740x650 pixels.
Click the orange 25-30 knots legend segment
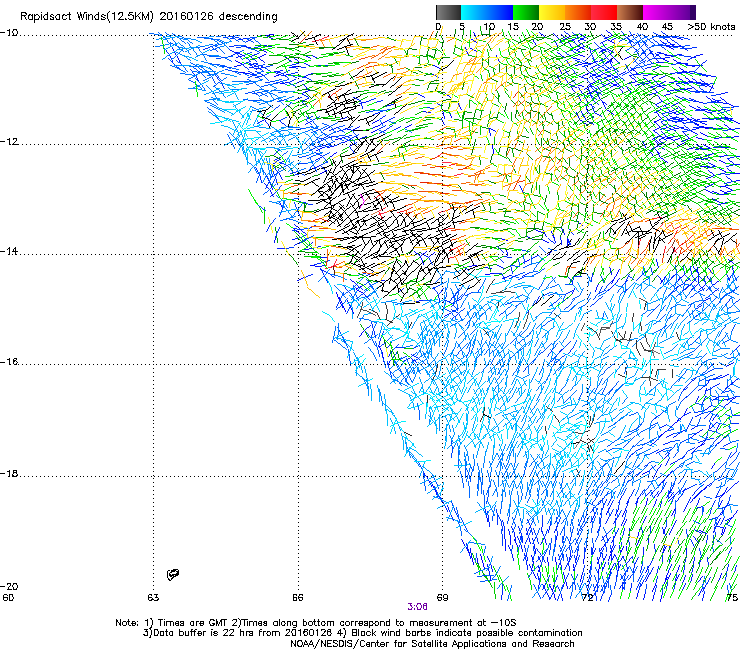[x=578, y=12]
